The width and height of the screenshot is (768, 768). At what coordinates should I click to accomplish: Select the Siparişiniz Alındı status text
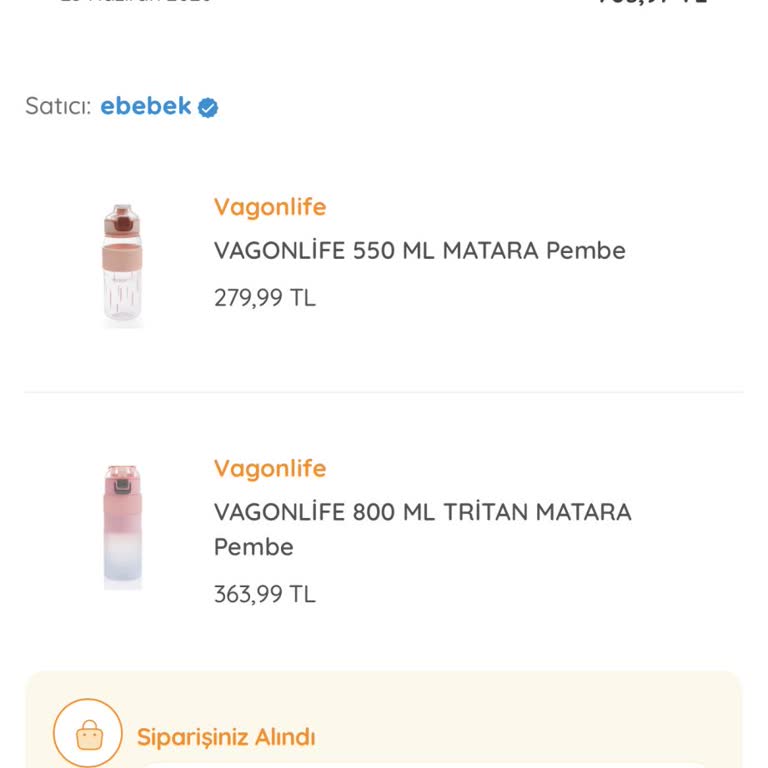(x=226, y=737)
